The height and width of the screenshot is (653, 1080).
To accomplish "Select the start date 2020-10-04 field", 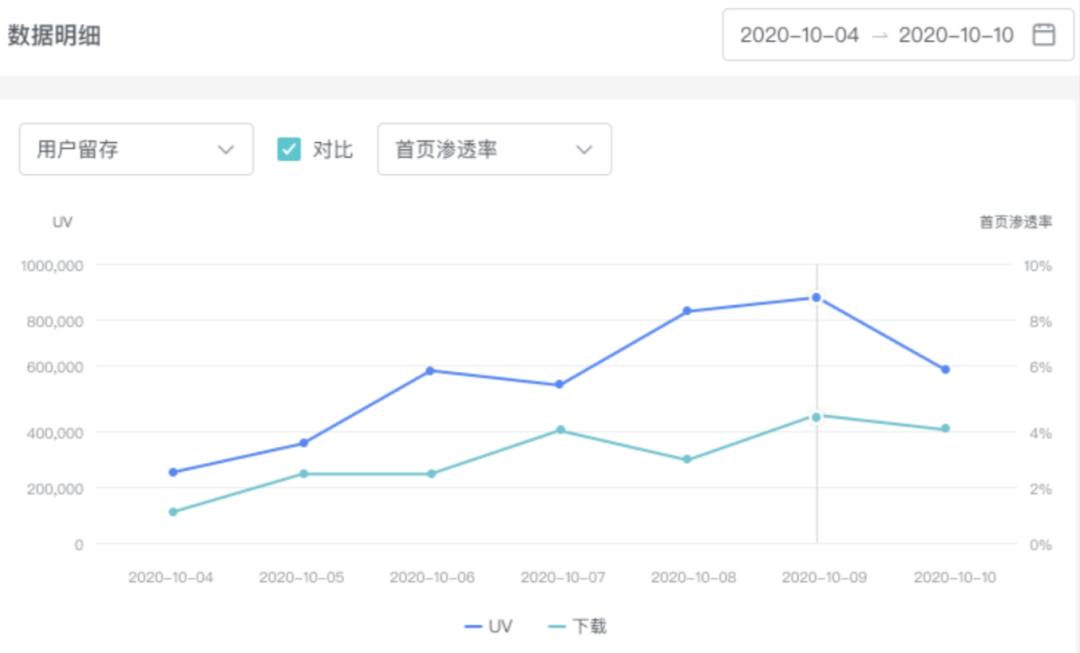I will click(x=799, y=35).
